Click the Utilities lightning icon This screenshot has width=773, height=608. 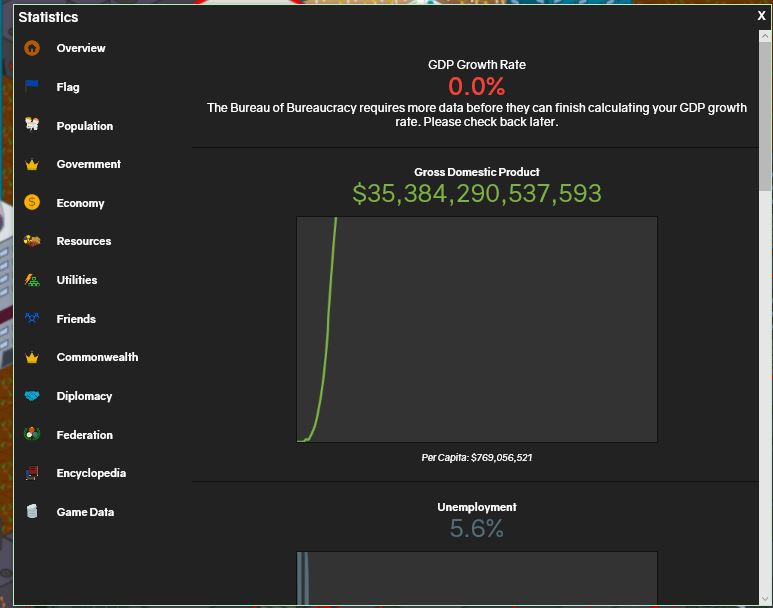[32, 280]
